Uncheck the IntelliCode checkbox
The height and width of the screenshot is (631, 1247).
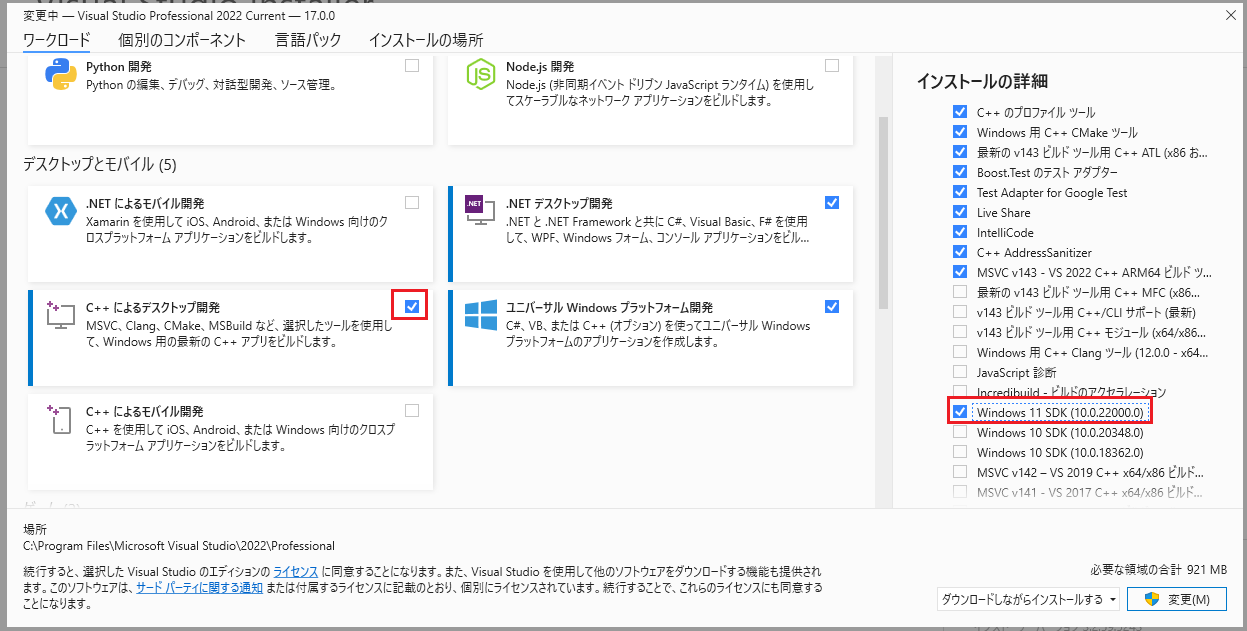960,232
